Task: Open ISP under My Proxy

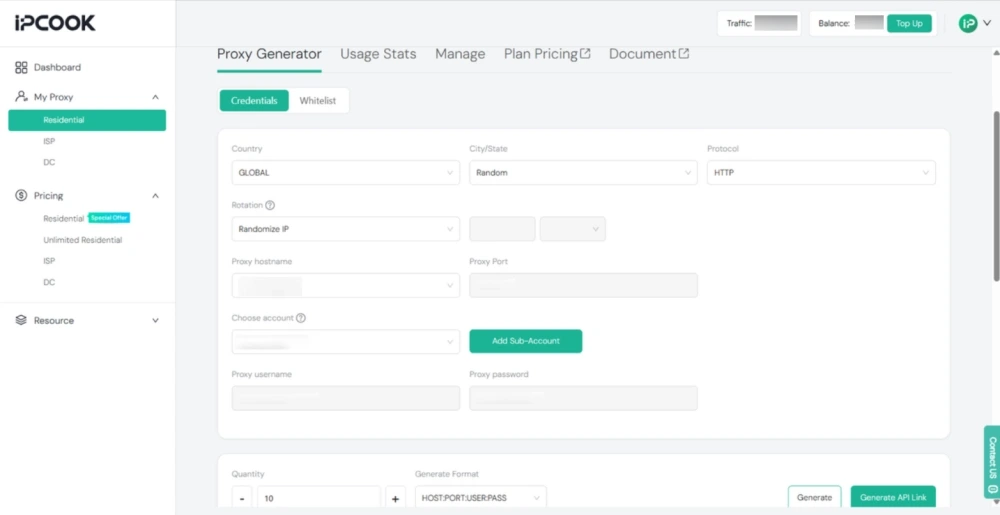Action: 49,141
